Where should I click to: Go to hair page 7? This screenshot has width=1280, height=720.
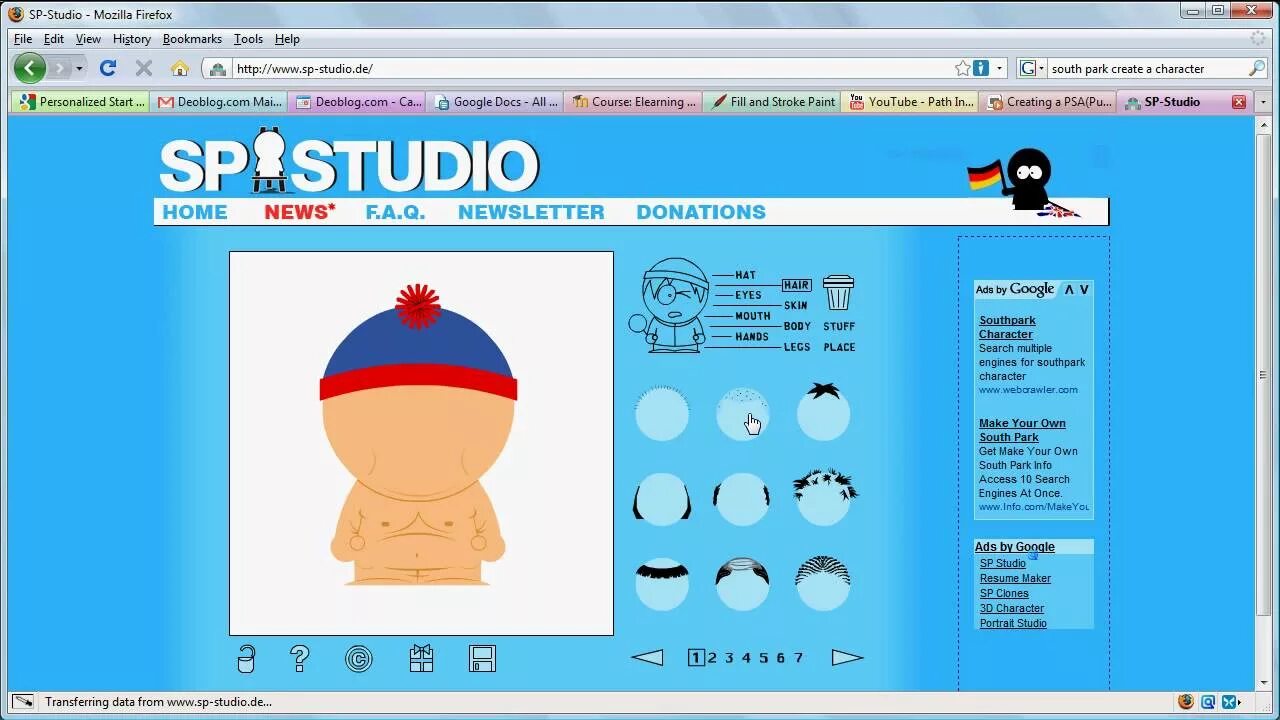[798, 657]
